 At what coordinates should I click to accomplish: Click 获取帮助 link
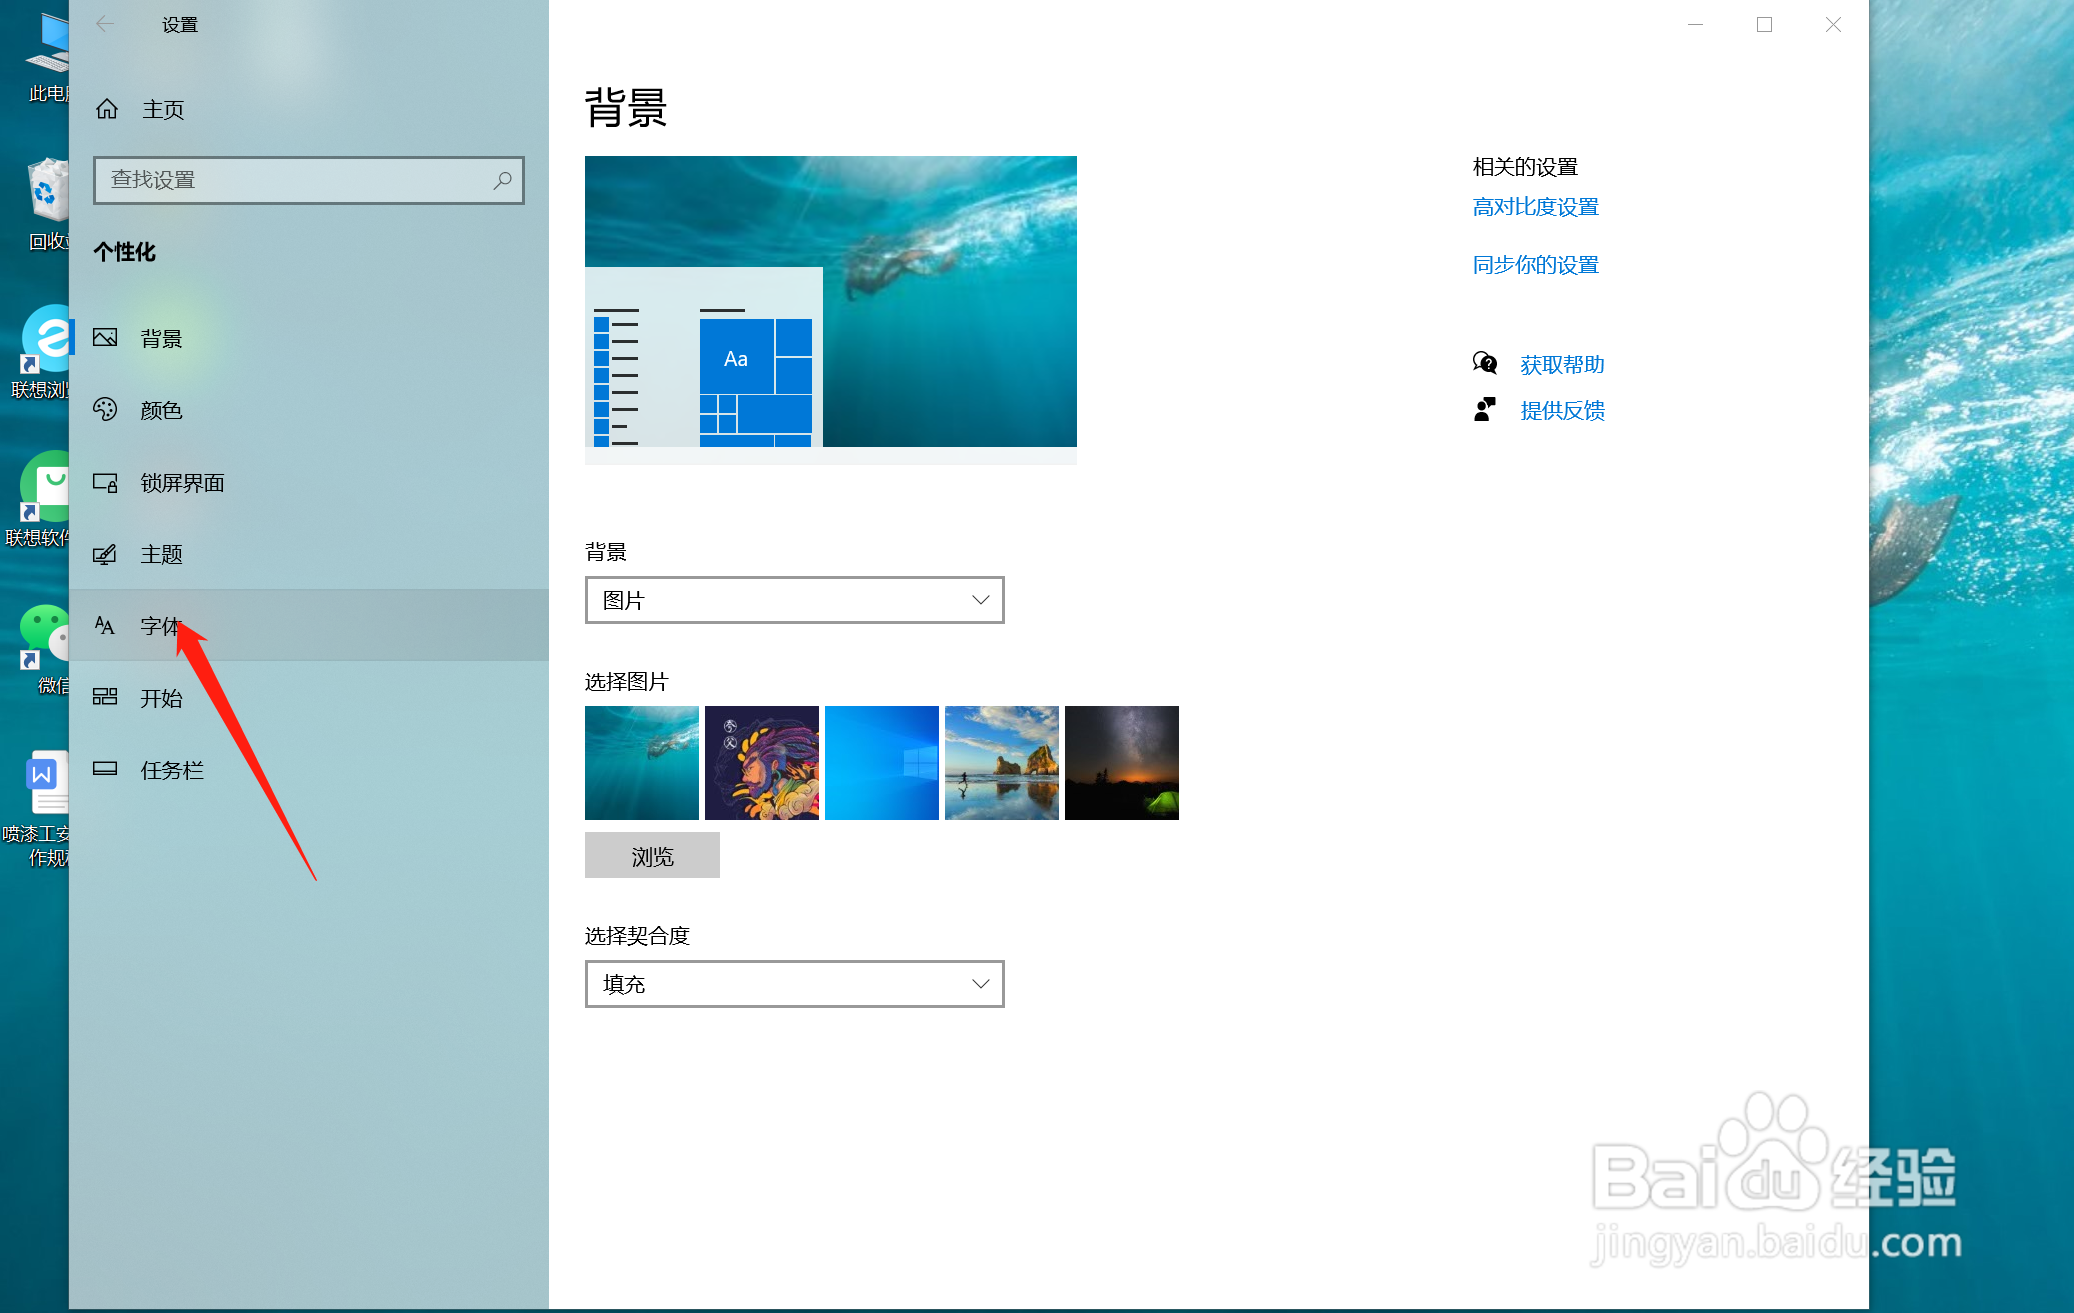(1562, 365)
